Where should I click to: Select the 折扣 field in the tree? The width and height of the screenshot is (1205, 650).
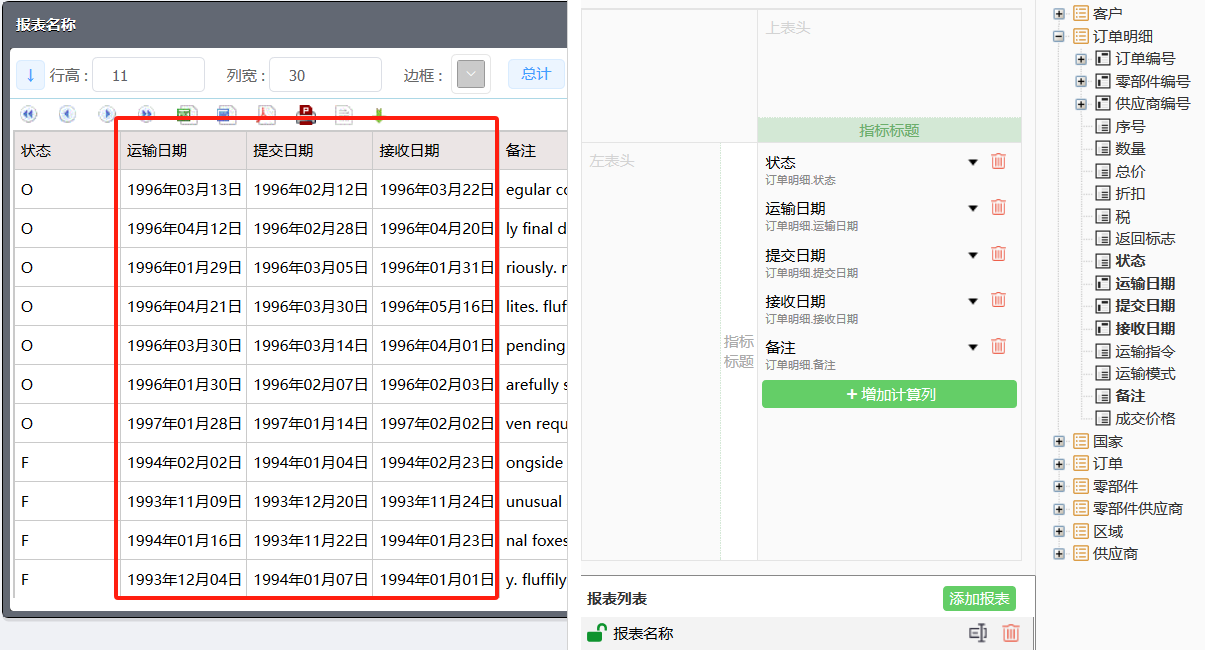click(1130, 194)
